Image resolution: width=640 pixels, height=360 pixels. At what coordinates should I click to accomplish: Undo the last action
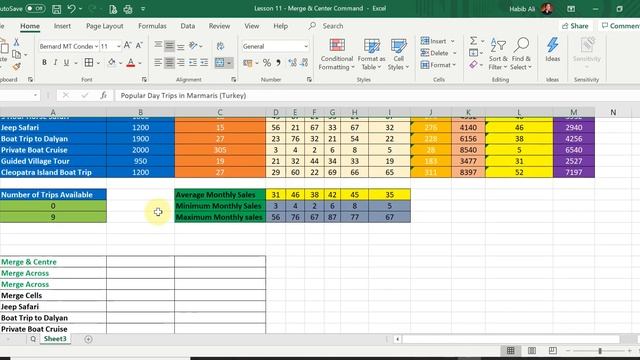(x=71, y=9)
